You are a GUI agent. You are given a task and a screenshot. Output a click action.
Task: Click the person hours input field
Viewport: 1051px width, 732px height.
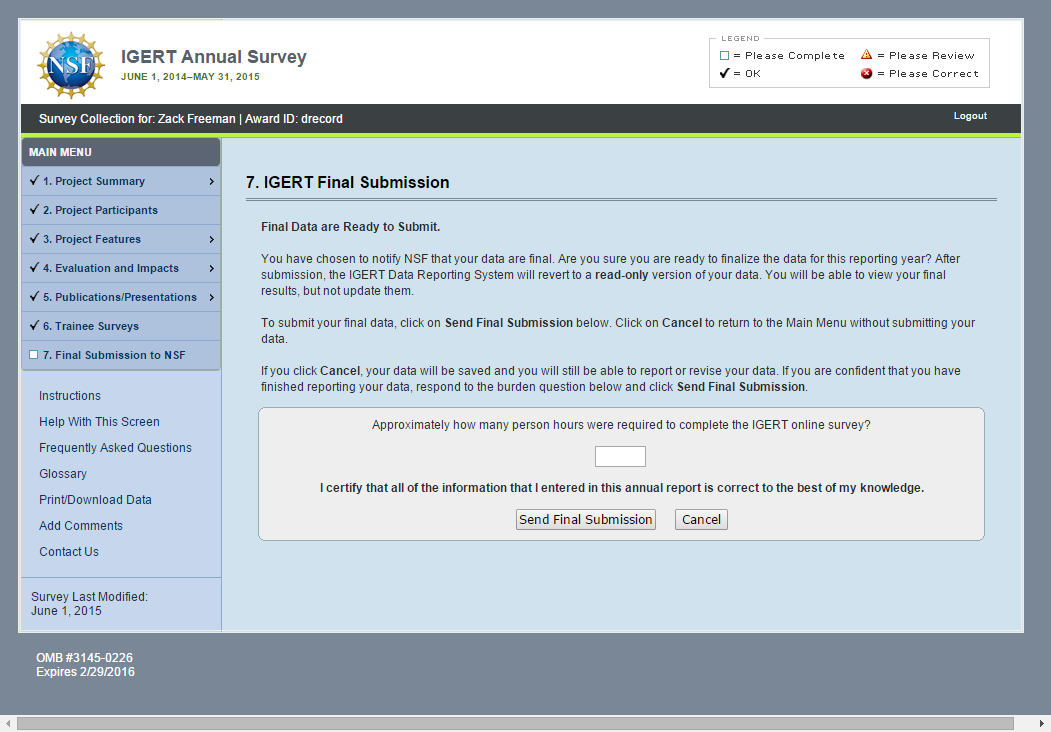coord(620,456)
